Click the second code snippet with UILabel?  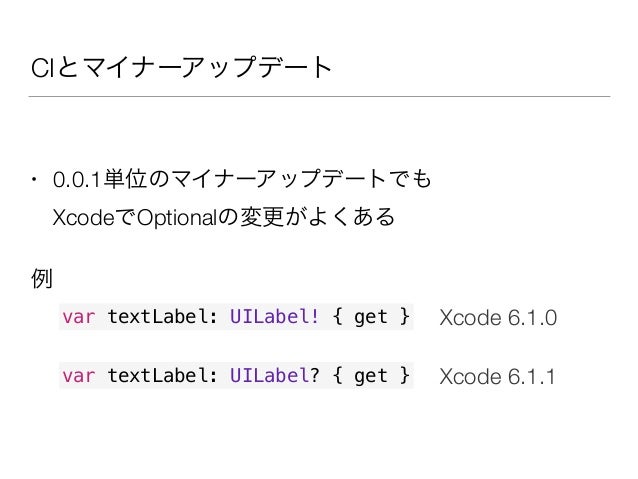(x=236, y=375)
